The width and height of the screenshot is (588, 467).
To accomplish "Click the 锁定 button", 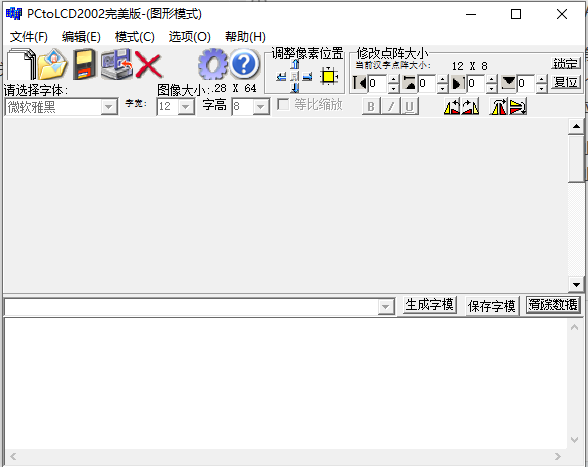I will click(x=566, y=63).
